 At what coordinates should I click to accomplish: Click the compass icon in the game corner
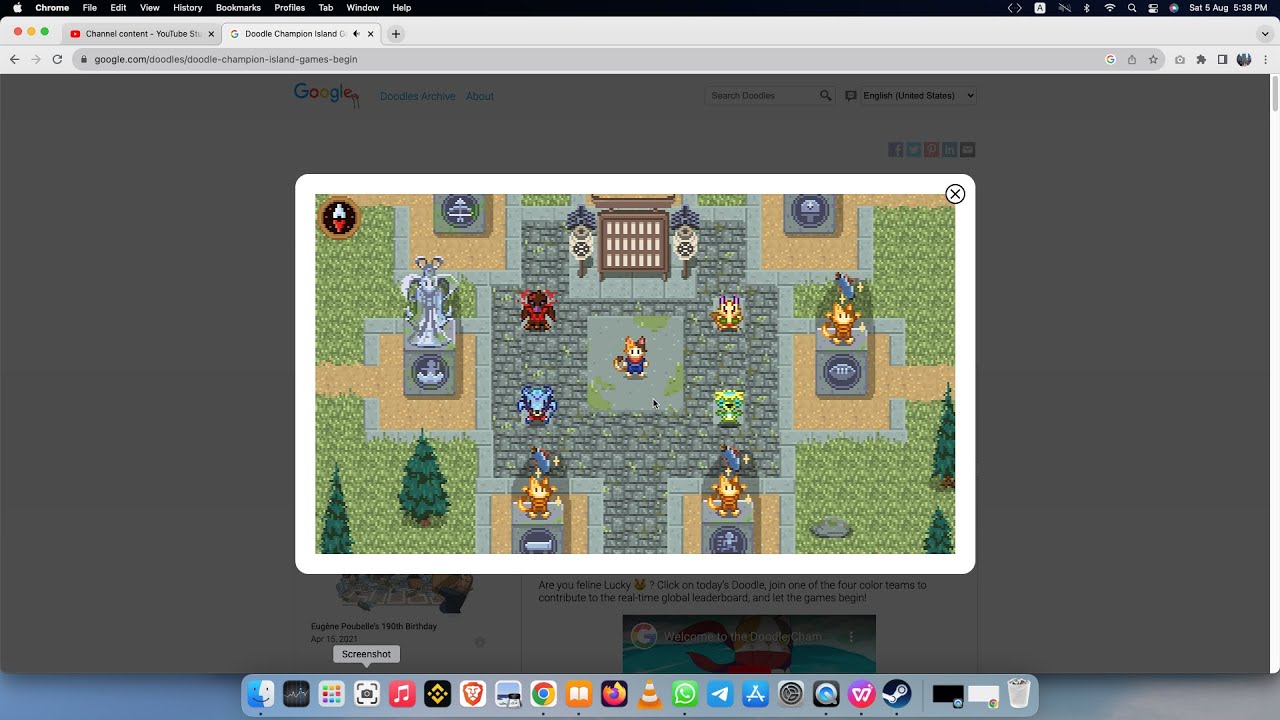339,216
